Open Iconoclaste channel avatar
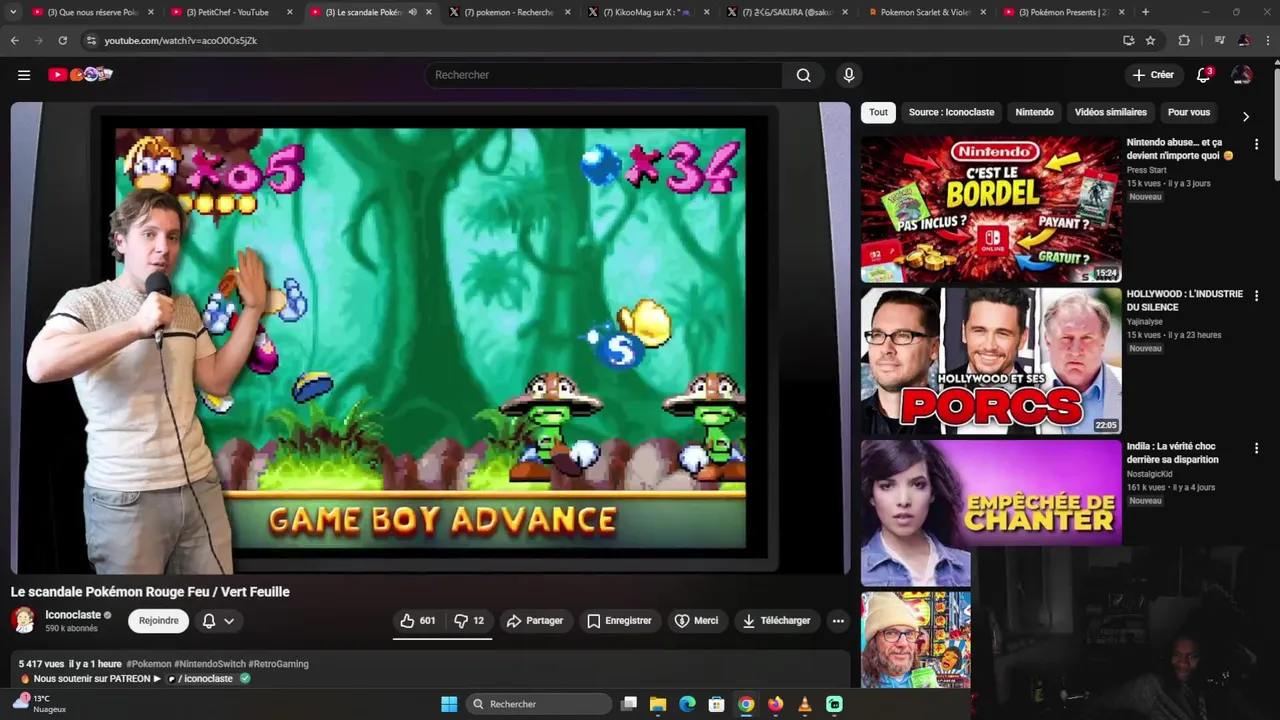This screenshot has width=1280, height=720. tap(23, 620)
